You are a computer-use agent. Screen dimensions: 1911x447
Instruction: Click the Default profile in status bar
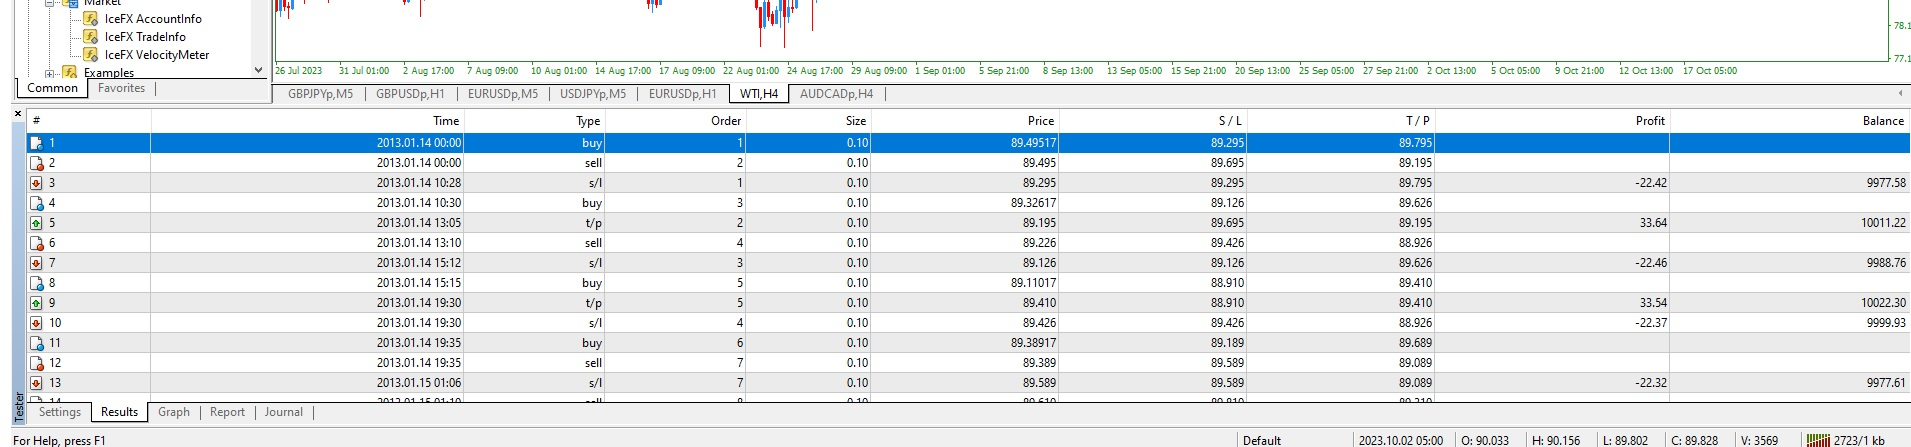(x=1262, y=440)
